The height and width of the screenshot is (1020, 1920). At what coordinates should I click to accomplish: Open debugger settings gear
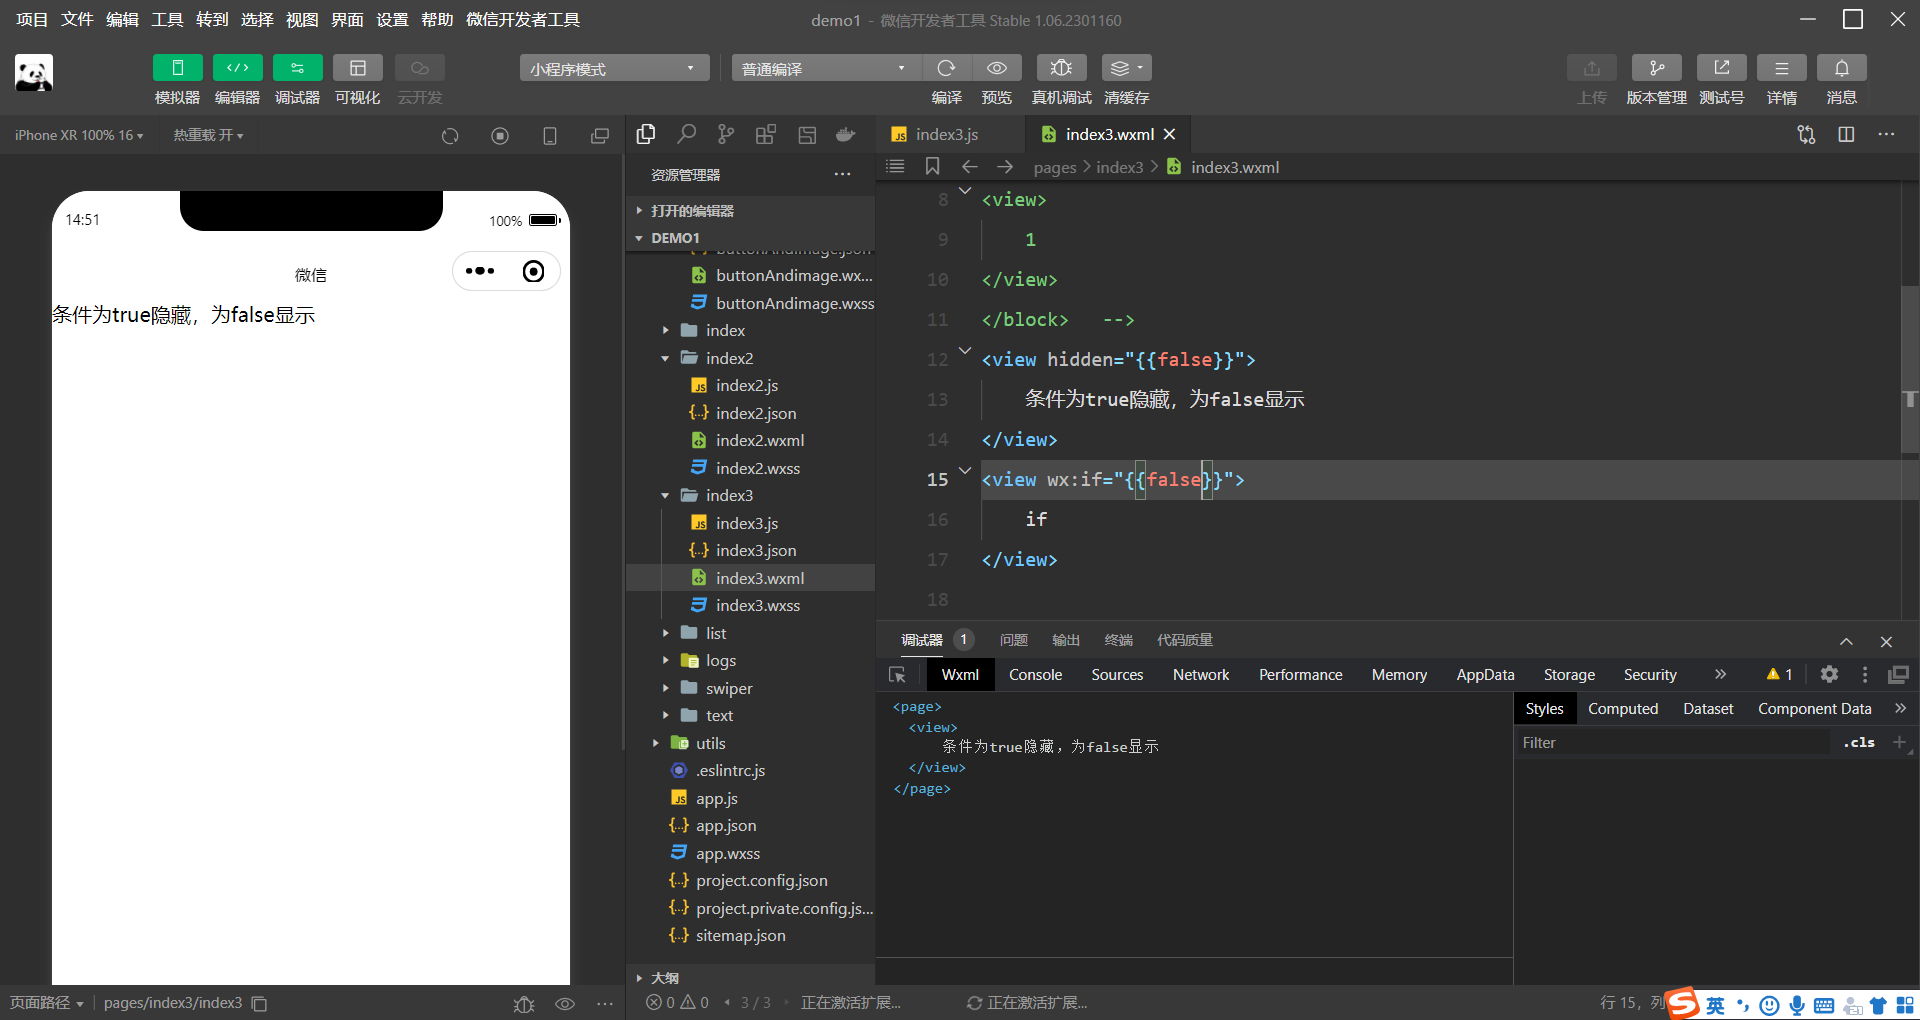coord(1829,674)
